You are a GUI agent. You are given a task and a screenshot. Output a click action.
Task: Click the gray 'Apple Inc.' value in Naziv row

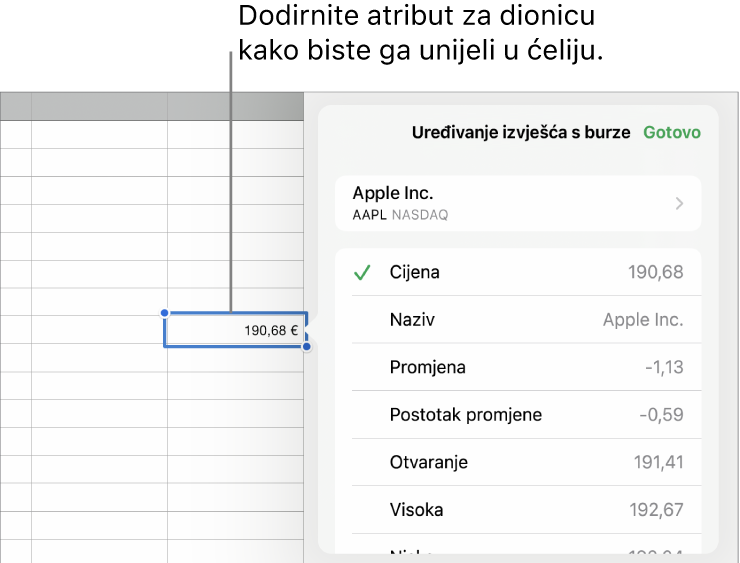643,320
